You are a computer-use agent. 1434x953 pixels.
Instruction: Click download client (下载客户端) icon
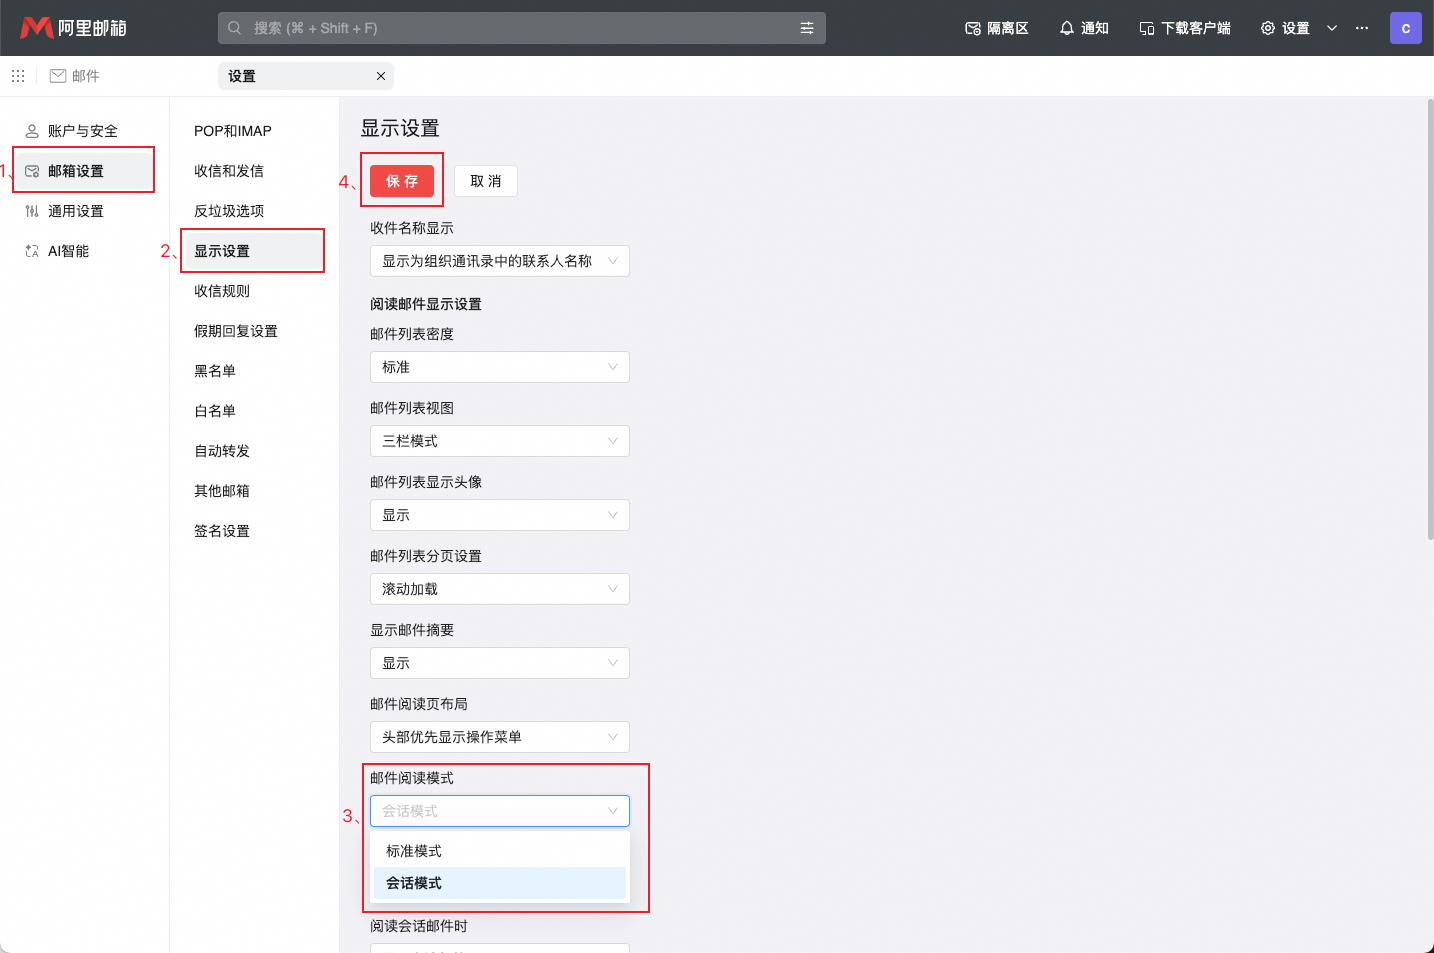[1147, 28]
